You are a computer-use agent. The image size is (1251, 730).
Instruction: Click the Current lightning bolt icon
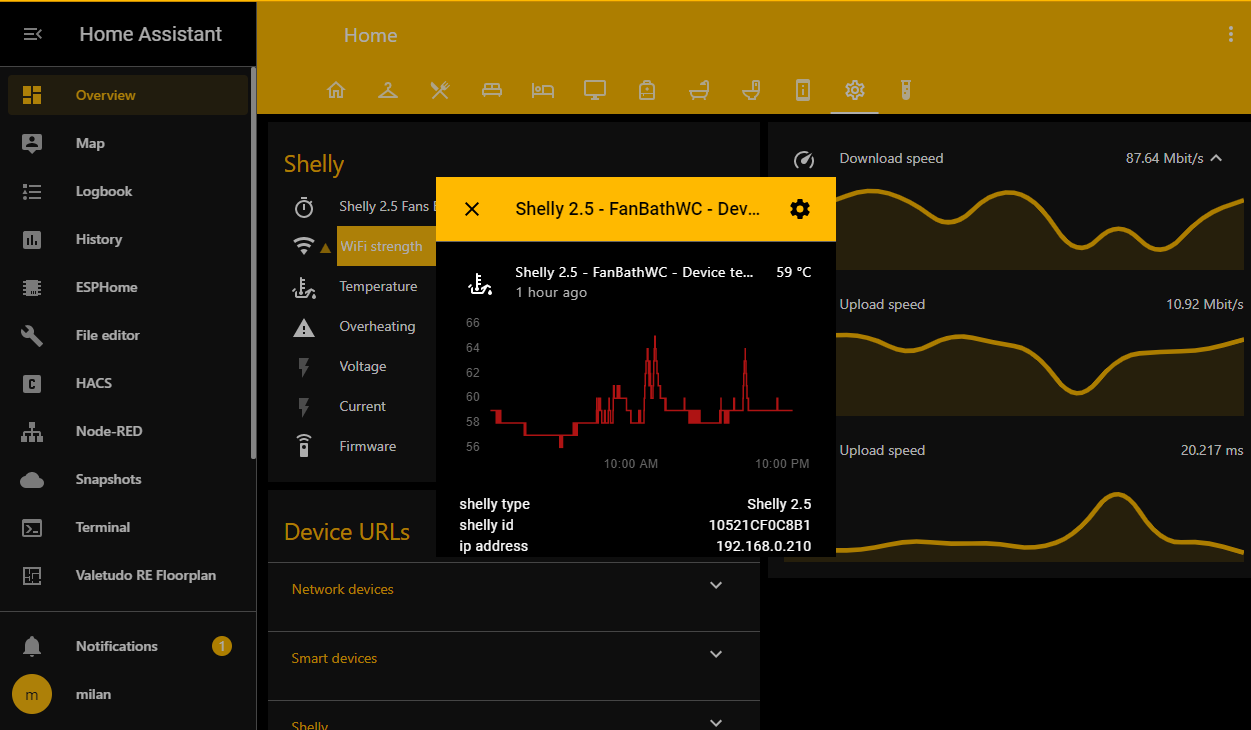point(304,407)
